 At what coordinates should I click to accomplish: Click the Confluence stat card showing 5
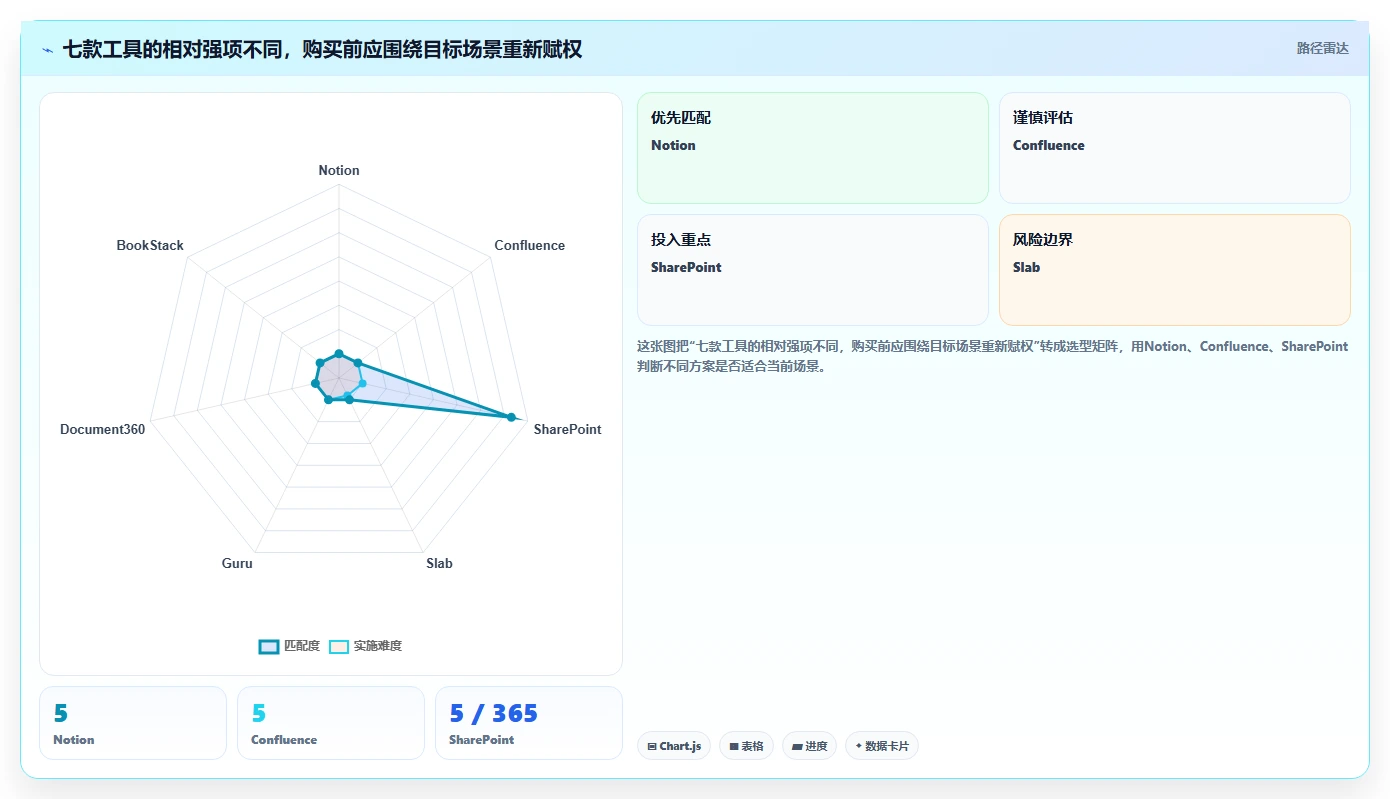pos(331,723)
